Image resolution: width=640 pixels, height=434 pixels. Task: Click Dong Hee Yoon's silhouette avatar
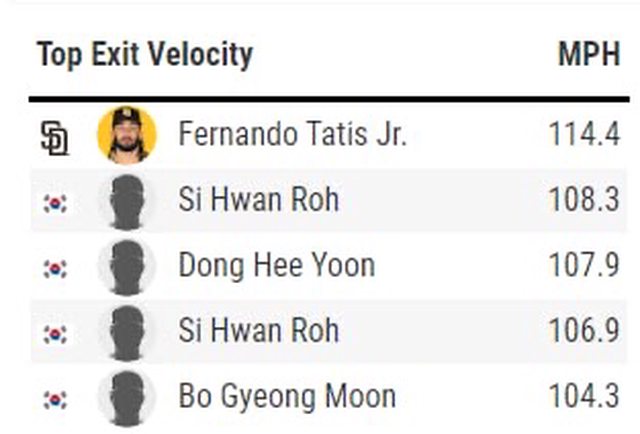point(126,266)
